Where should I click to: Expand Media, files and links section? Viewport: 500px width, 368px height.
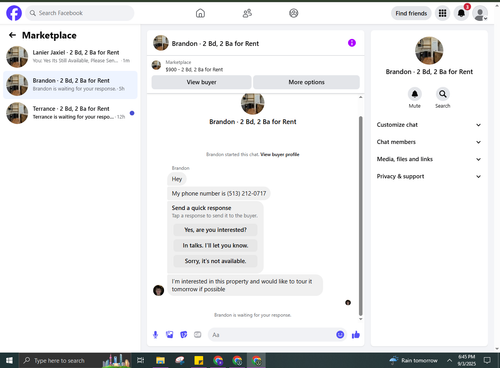(x=429, y=159)
